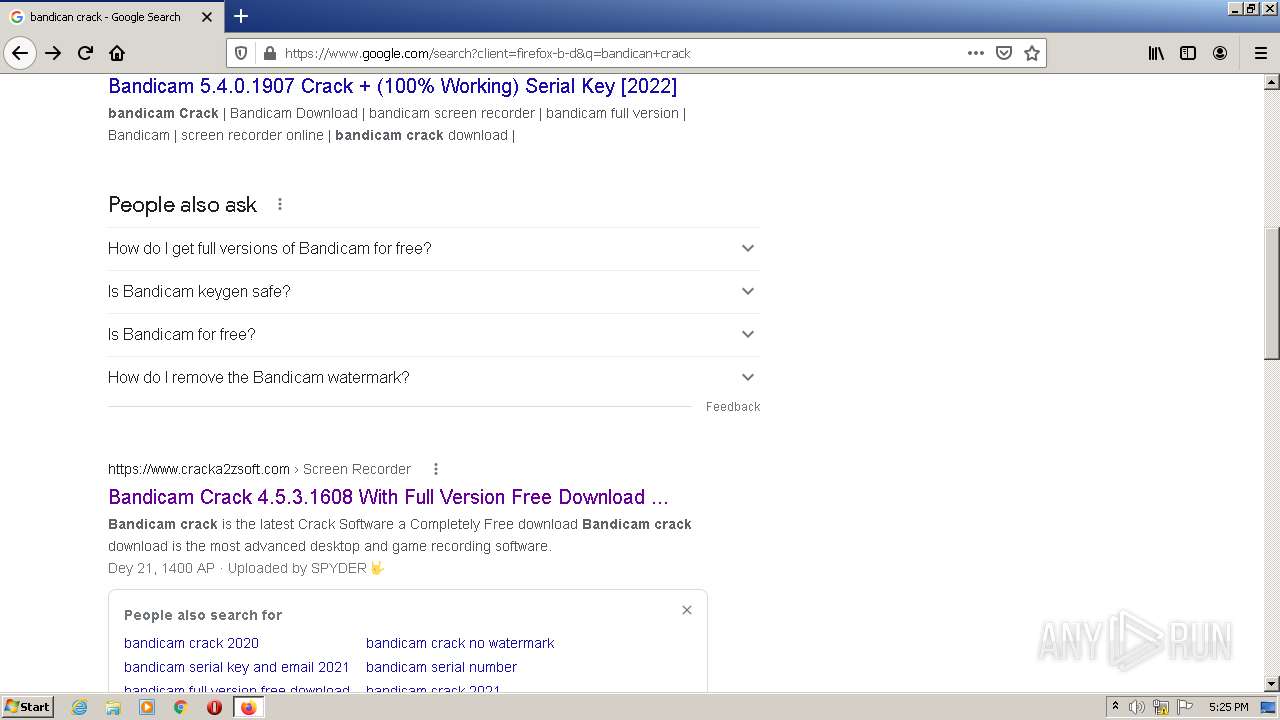Screen dimensions: 1280x720
Task: Open the Library bookmarks icon
Action: [1156, 53]
